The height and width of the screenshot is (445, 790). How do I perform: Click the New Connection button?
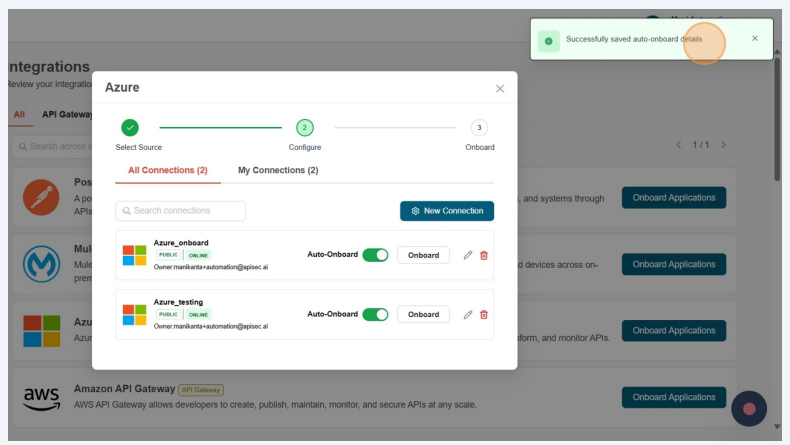point(446,211)
